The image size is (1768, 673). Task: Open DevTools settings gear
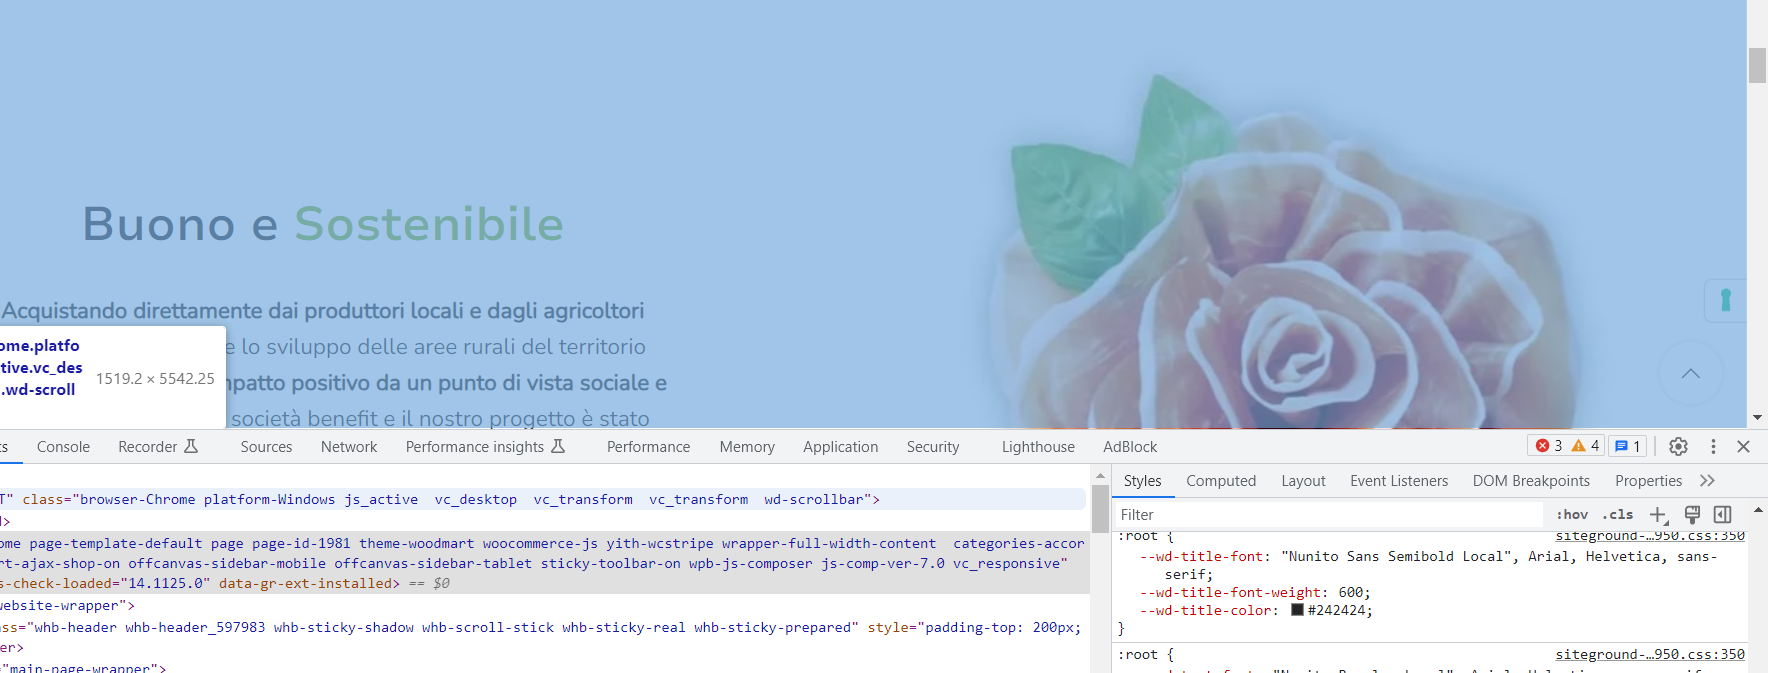point(1678,447)
